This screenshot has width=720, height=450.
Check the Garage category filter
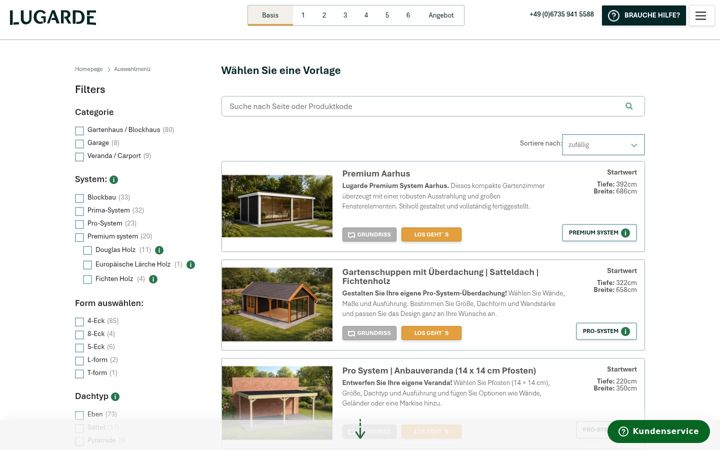point(79,144)
